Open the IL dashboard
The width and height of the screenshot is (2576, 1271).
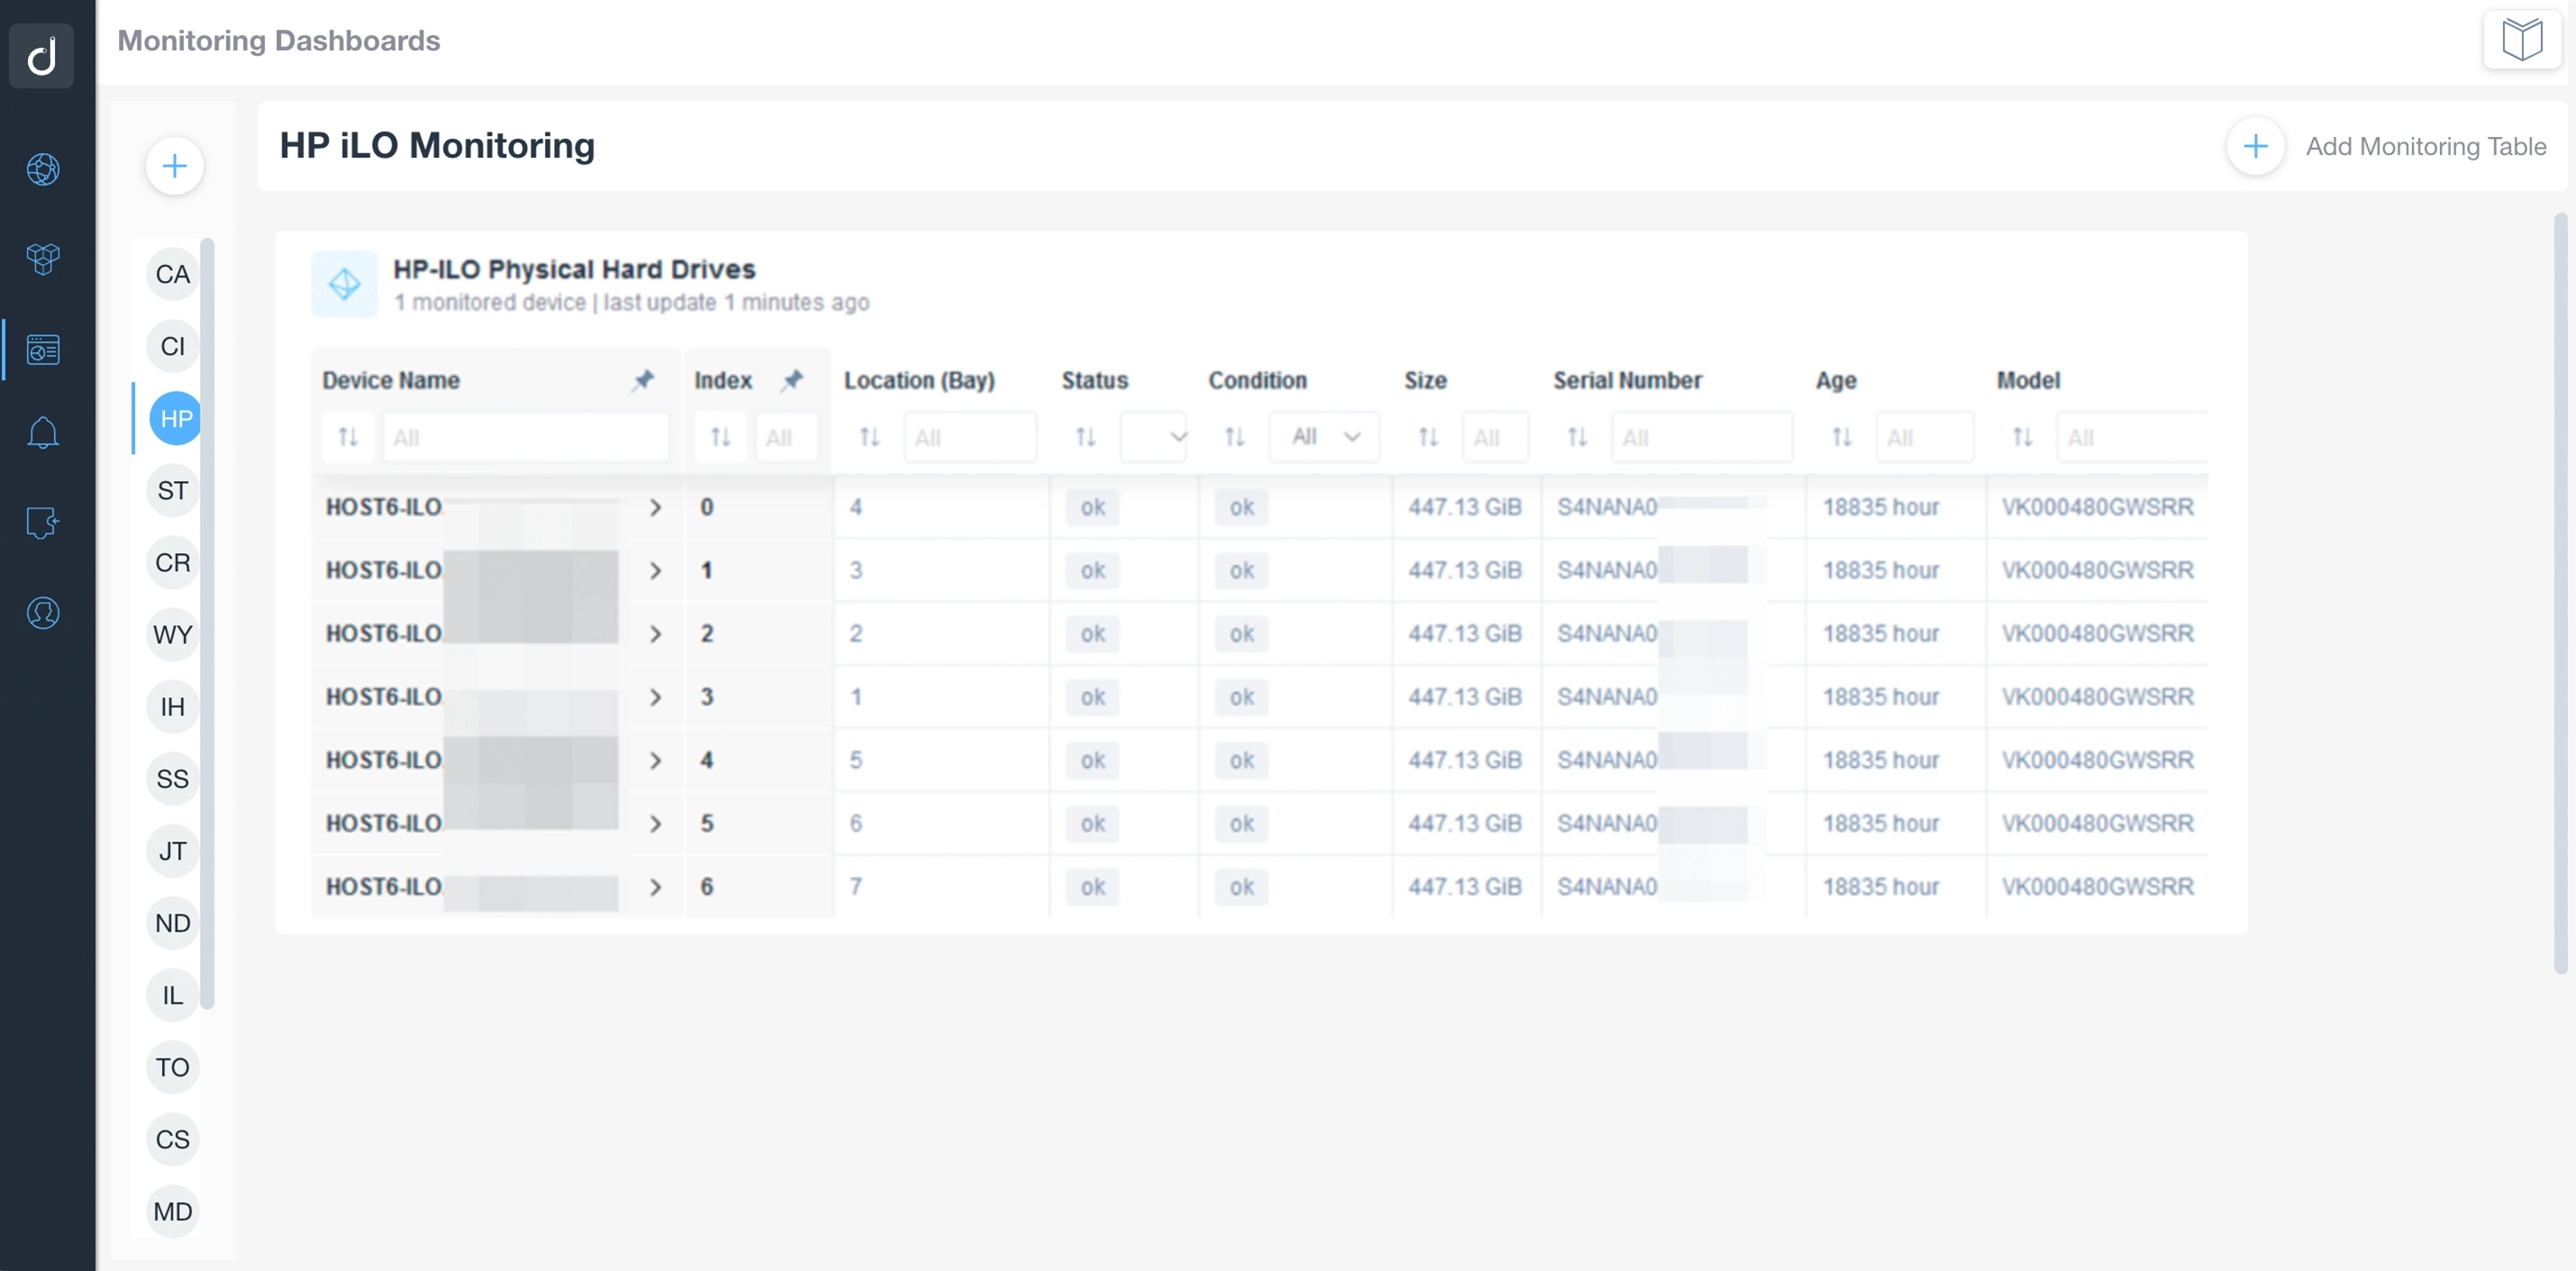pyautogui.click(x=173, y=995)
